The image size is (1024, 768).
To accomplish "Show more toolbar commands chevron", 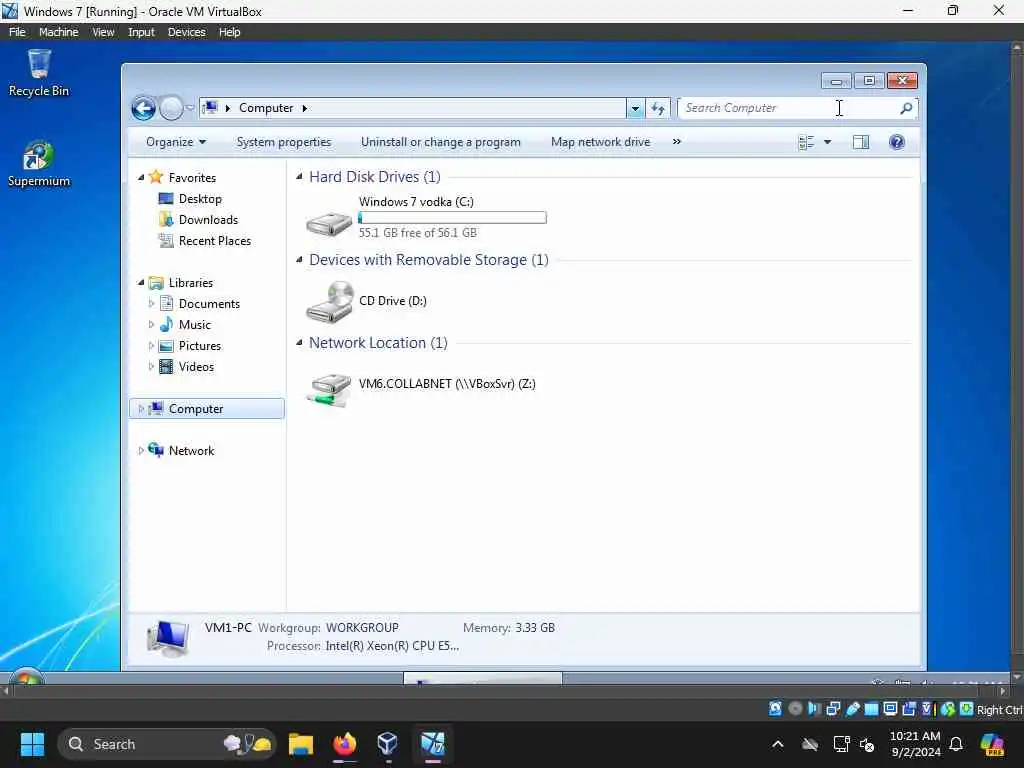I will [x=677, y=142].
